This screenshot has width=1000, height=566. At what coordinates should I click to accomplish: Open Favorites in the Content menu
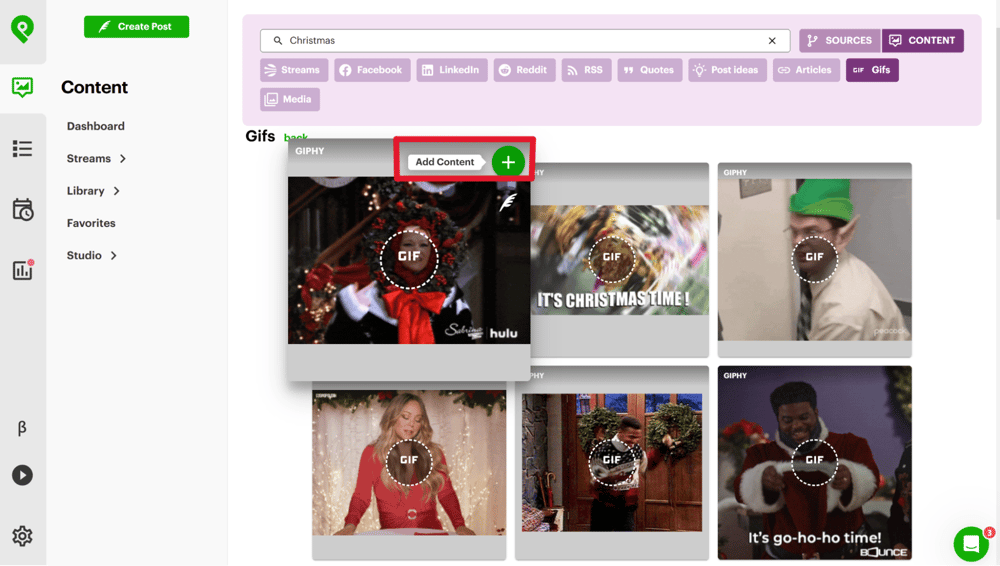click(x=91, y=223)
